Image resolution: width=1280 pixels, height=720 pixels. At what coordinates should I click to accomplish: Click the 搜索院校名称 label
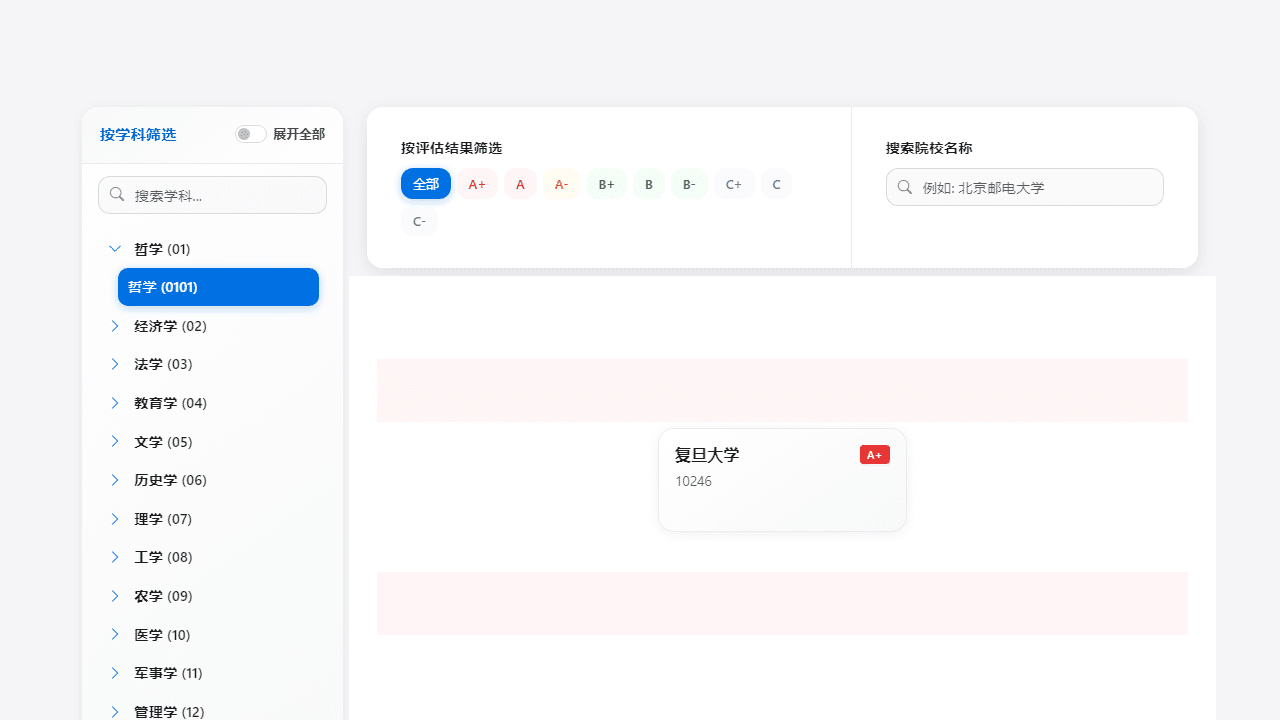point(929,148)
